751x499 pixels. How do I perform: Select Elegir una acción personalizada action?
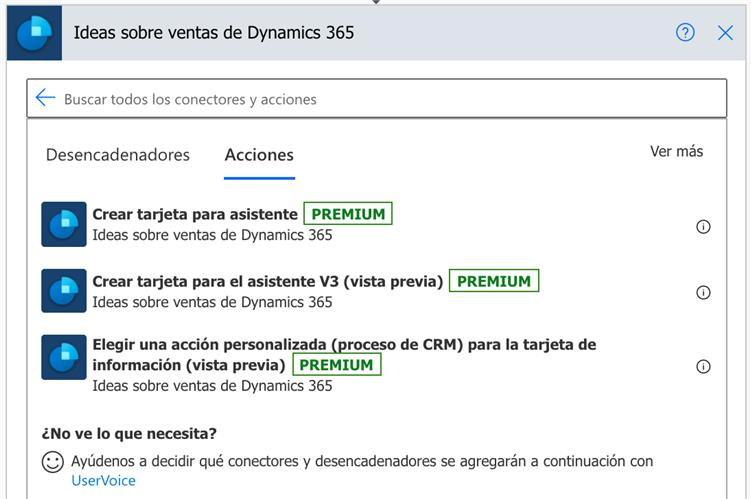pyautogui.click(x=344, y=354)
